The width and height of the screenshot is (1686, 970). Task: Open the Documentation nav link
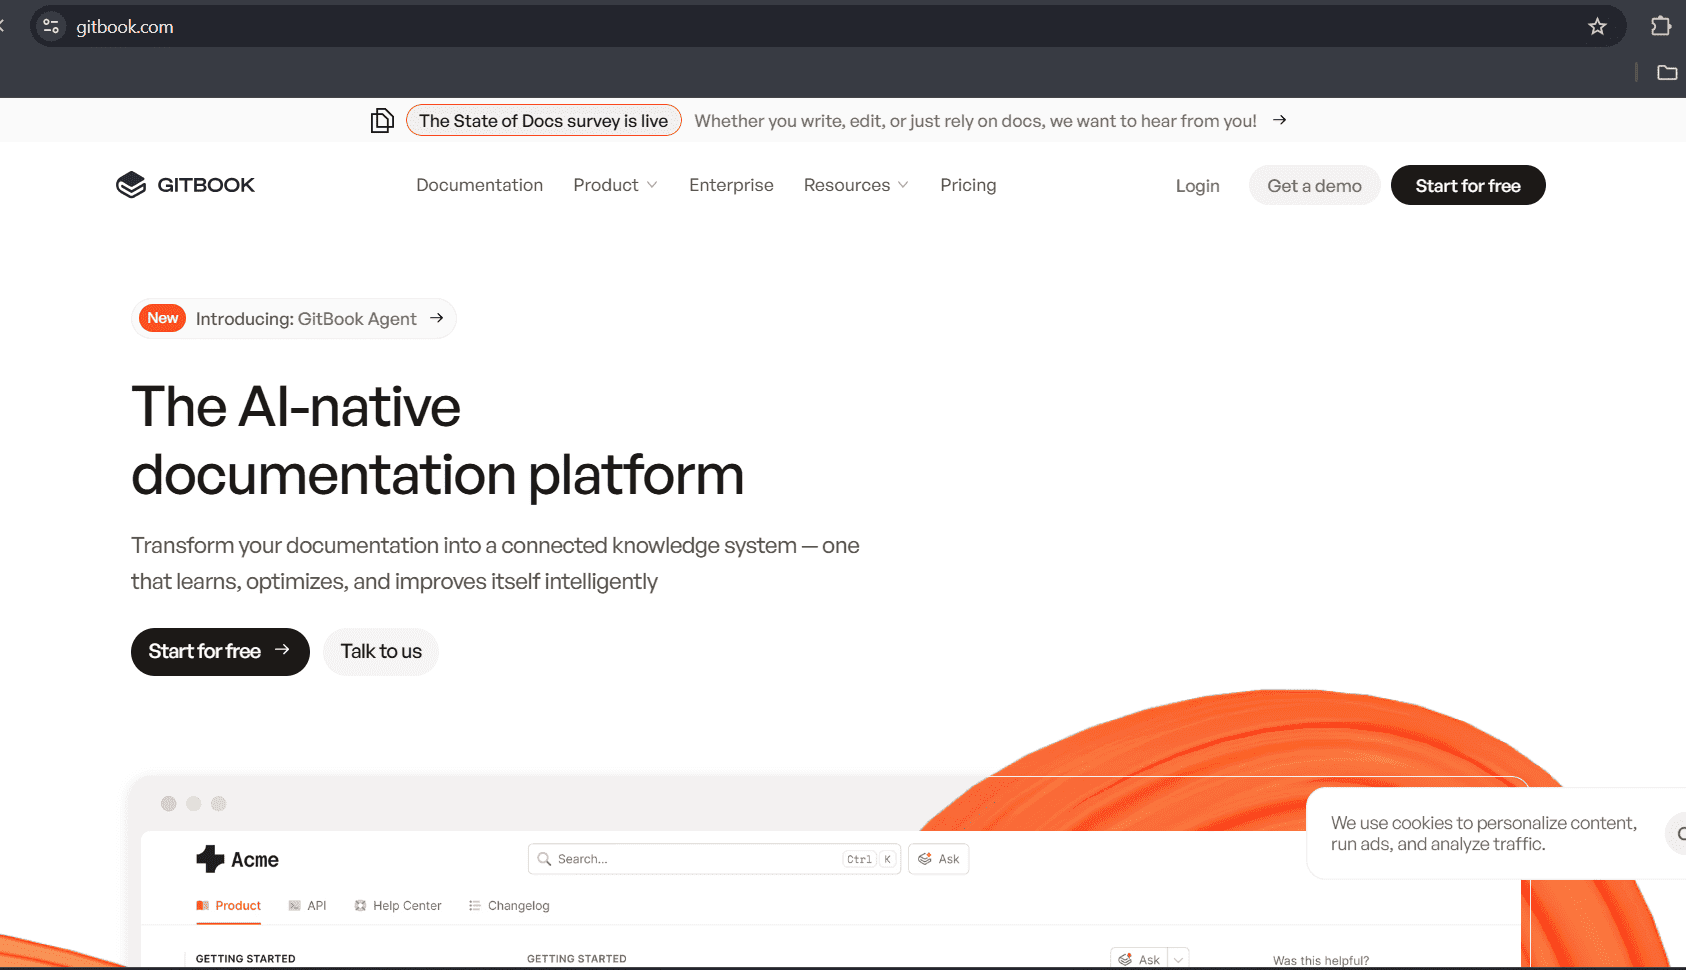(x=480, y=185)
